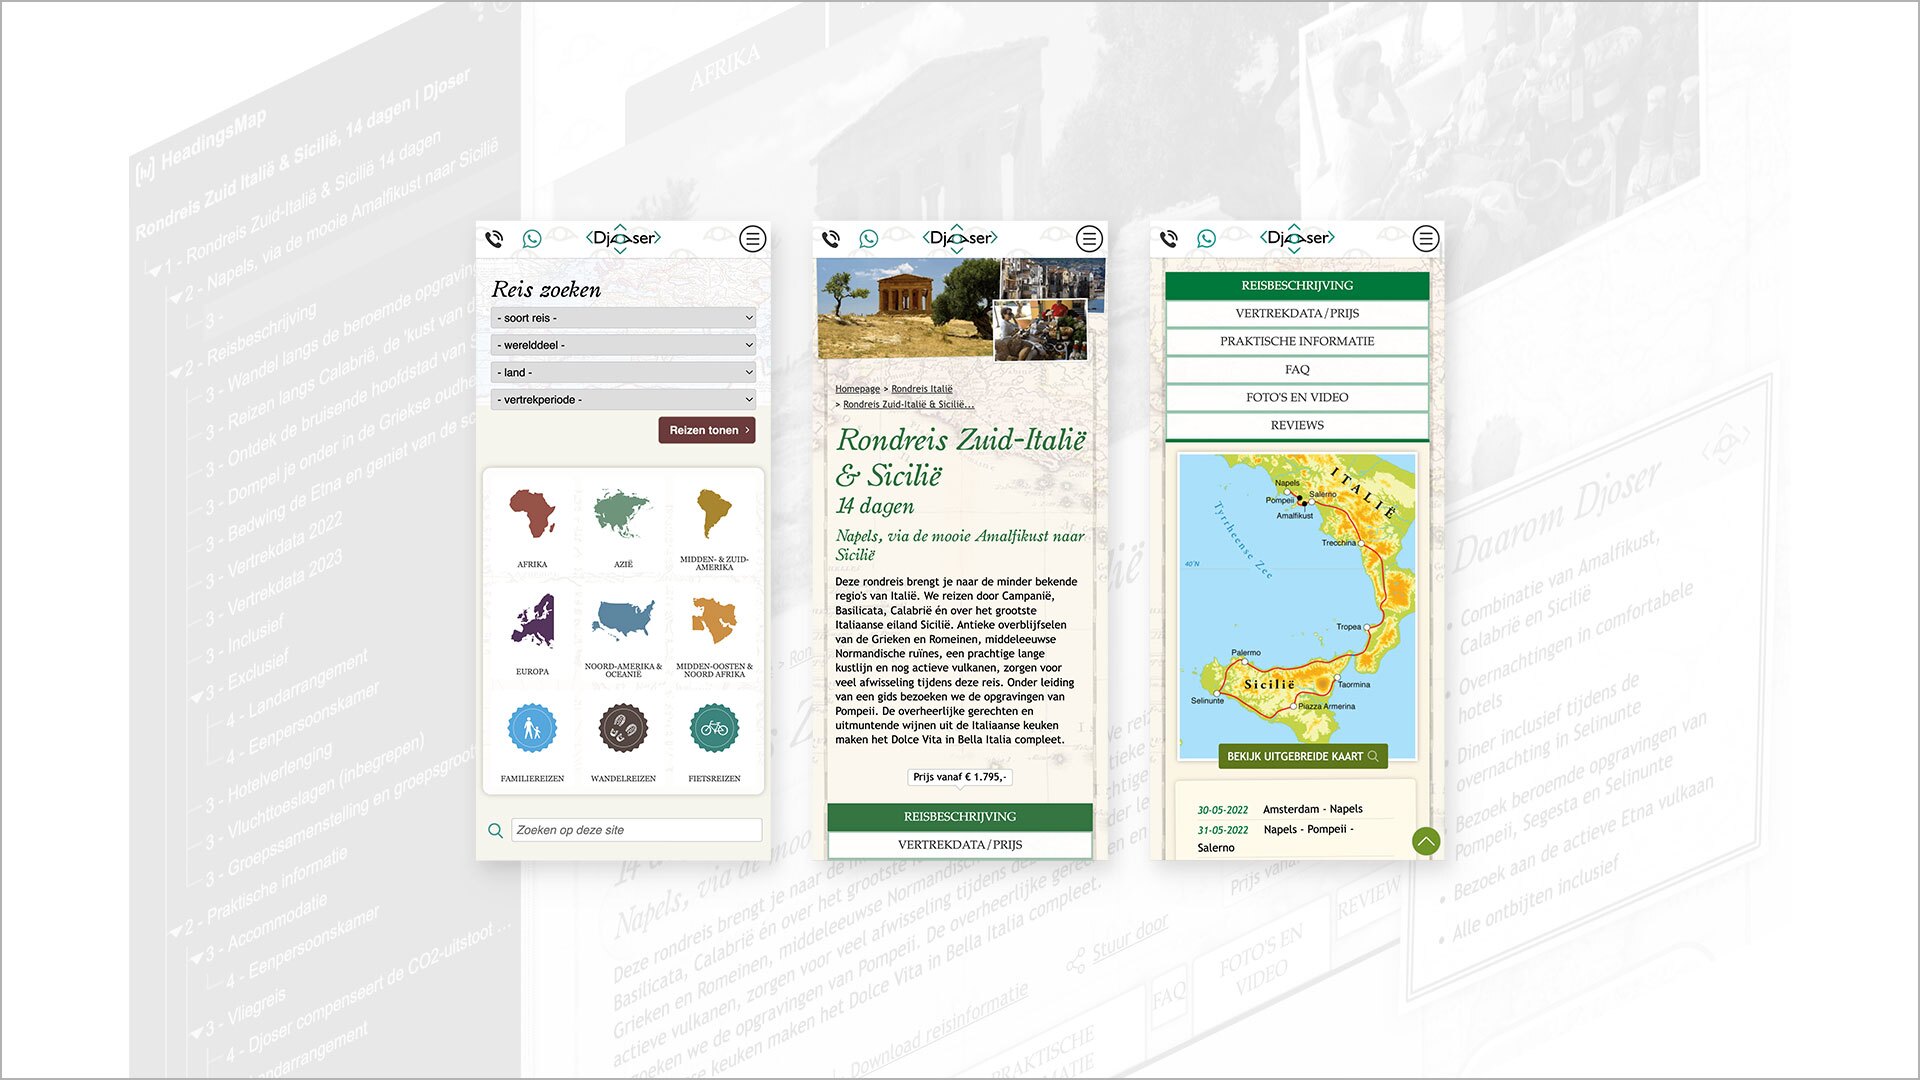Viewport: 1920px width, 1080px height.
Task: Click the Djoser logo on the middle screen
Action: pyautogui.click(x=960, y=238)
